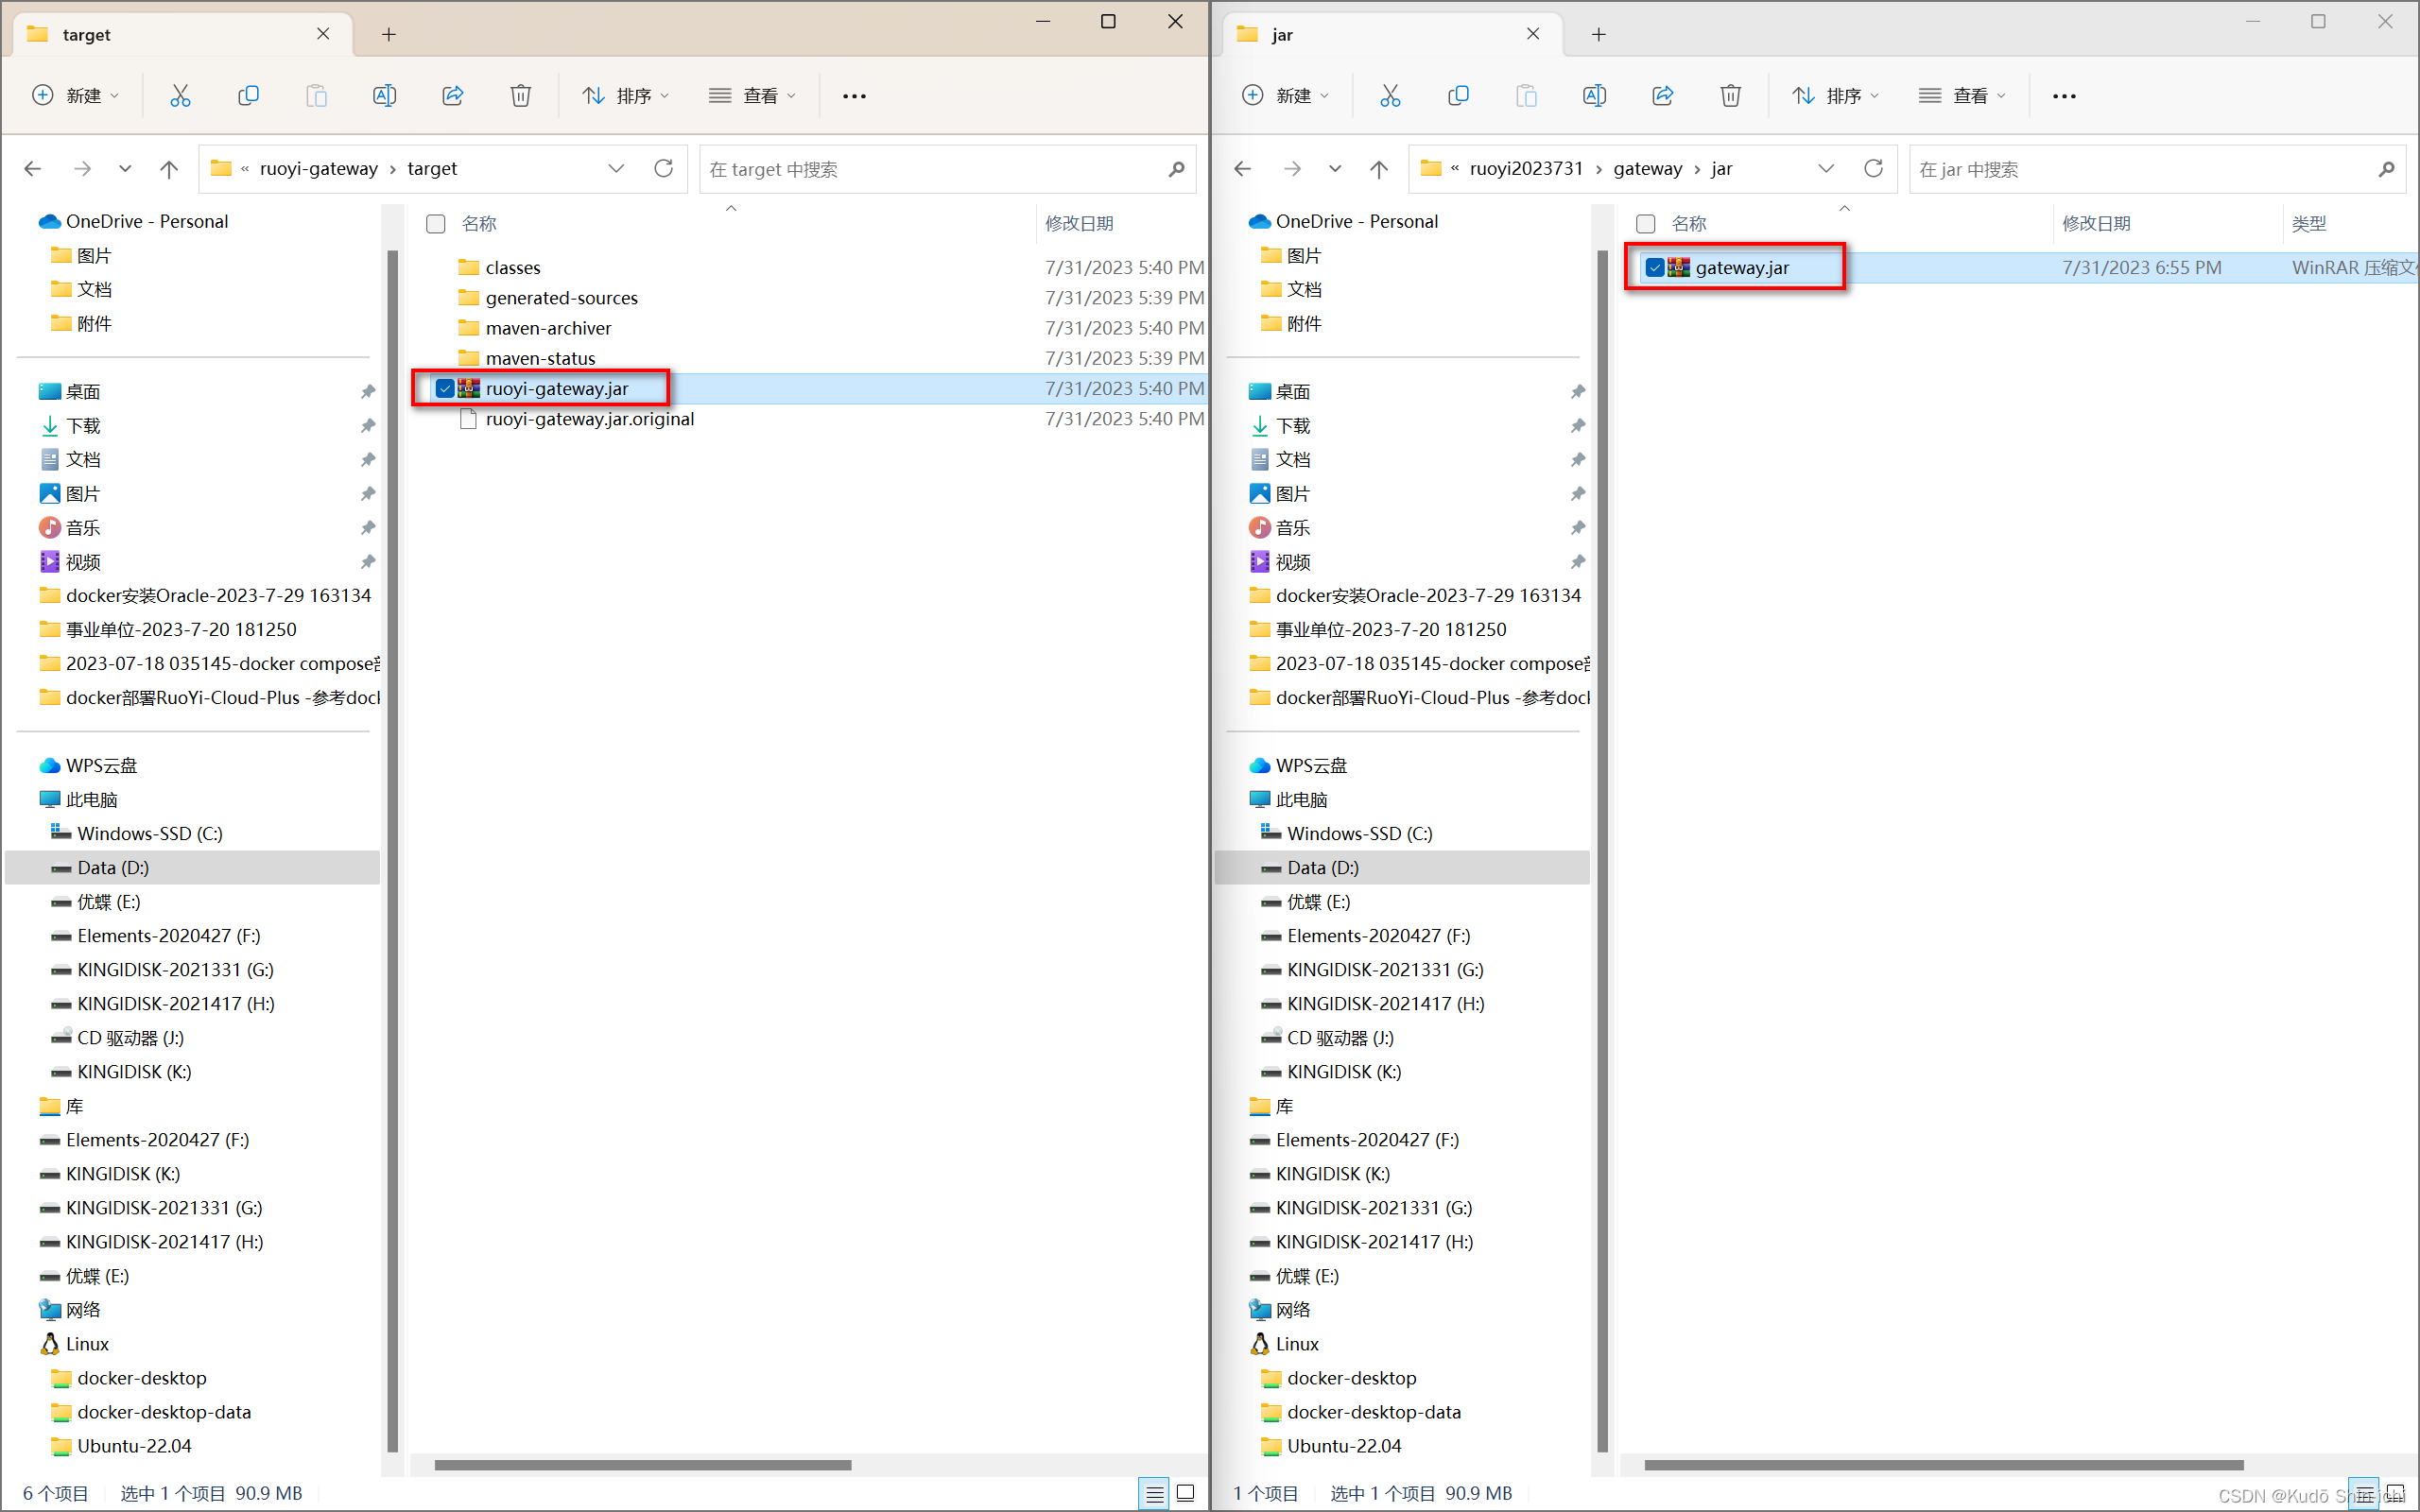Open more options ellipsis in jar window

click(2064, 96)
